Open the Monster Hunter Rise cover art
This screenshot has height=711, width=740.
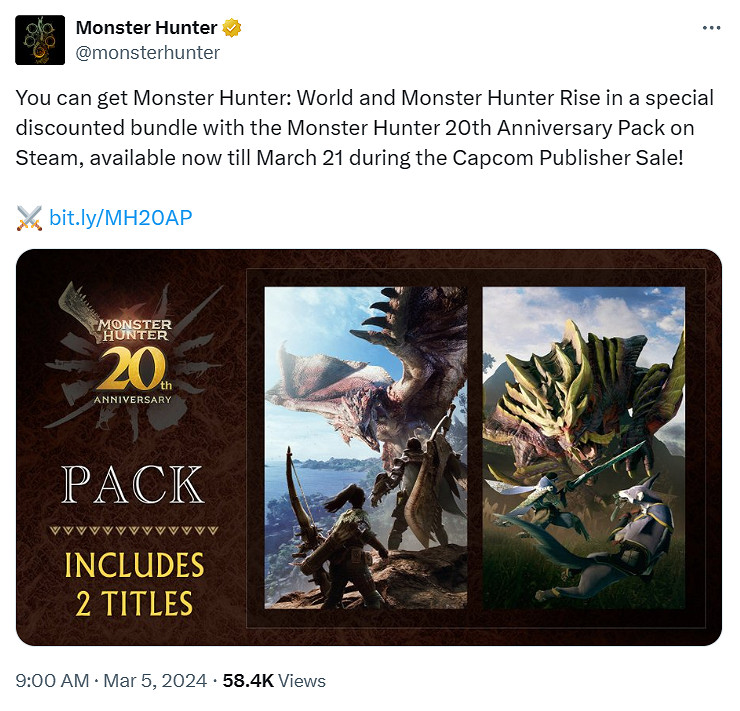(x=584, y=448)
